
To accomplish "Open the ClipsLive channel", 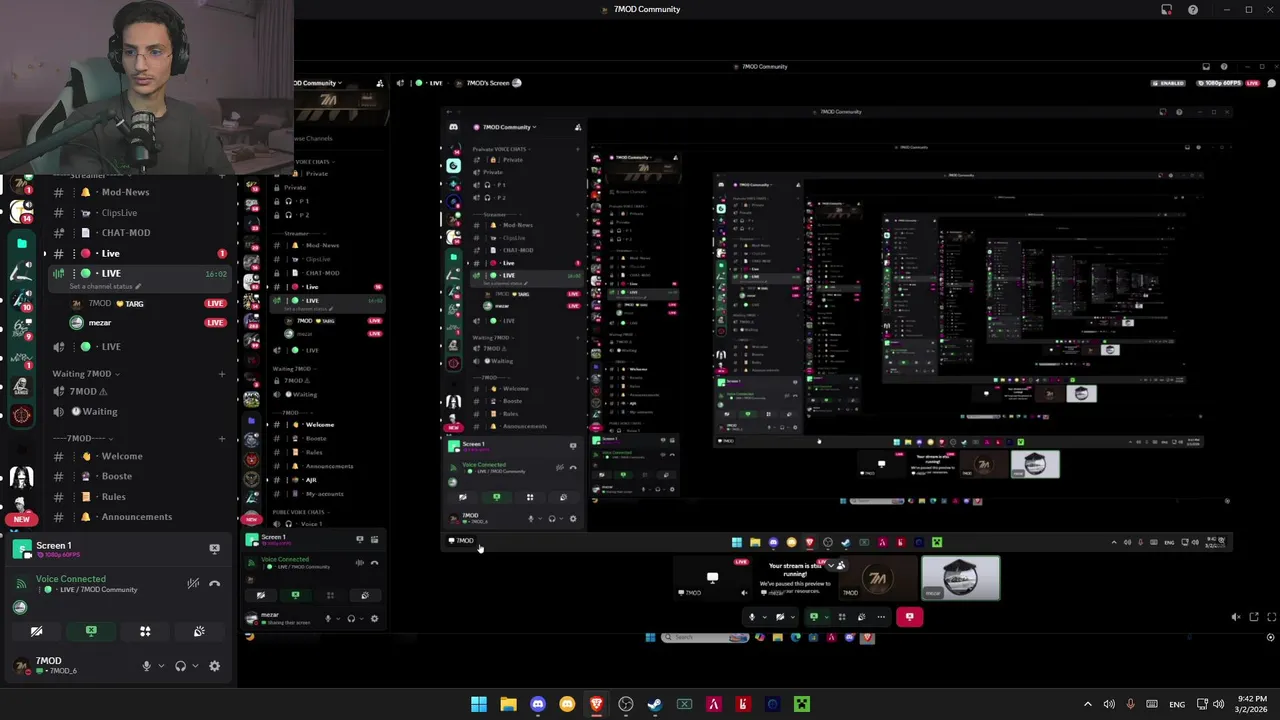I will pyautogui.click(x=140, y=213).
